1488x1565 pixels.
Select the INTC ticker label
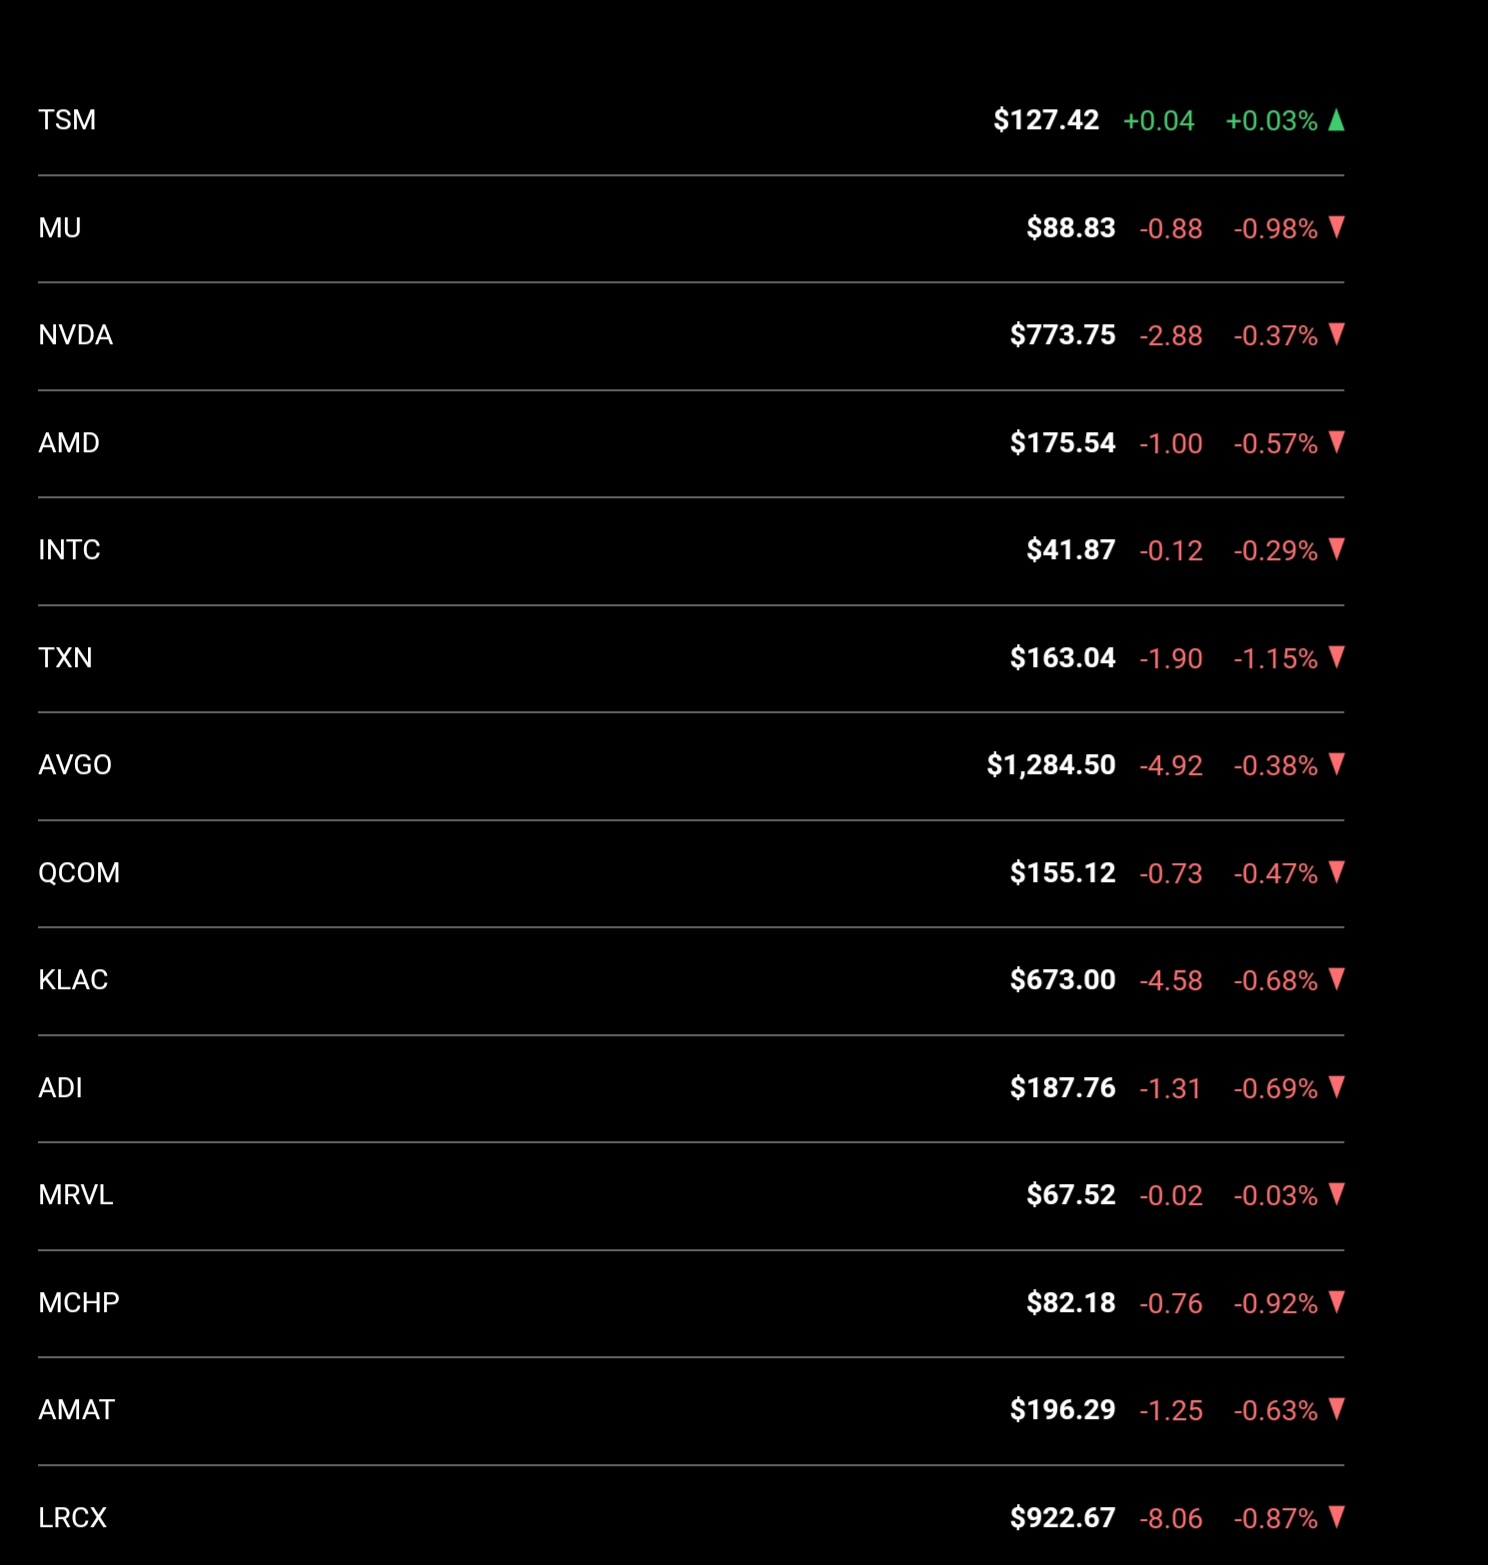coord(69,550)
